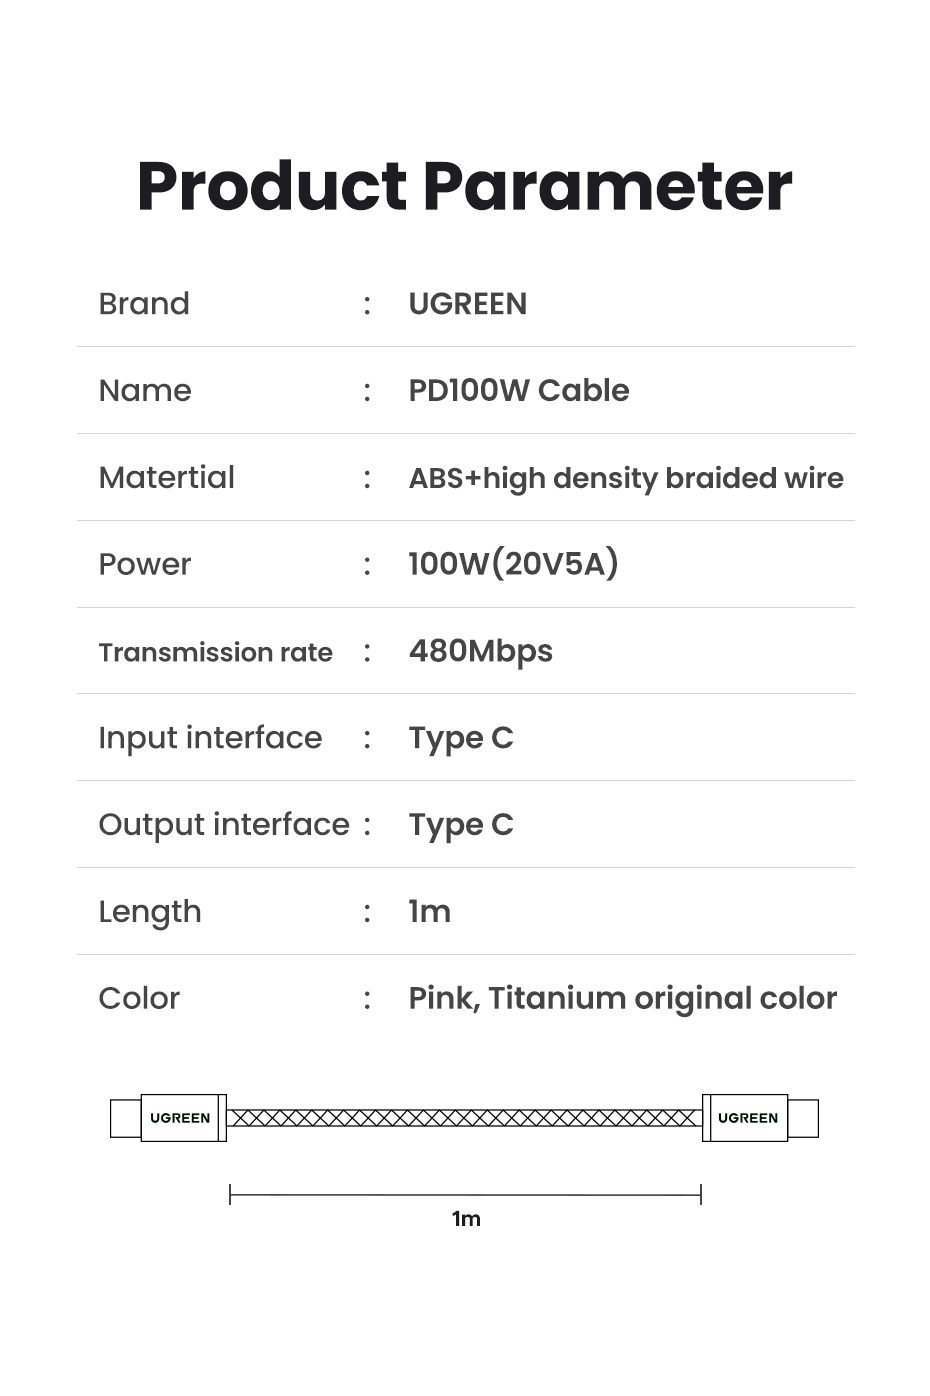Click the left UGREEN connector graphic
The height and width of the screenshot is (1396, 930).
pyautogui.click(x=181, y=1118)
